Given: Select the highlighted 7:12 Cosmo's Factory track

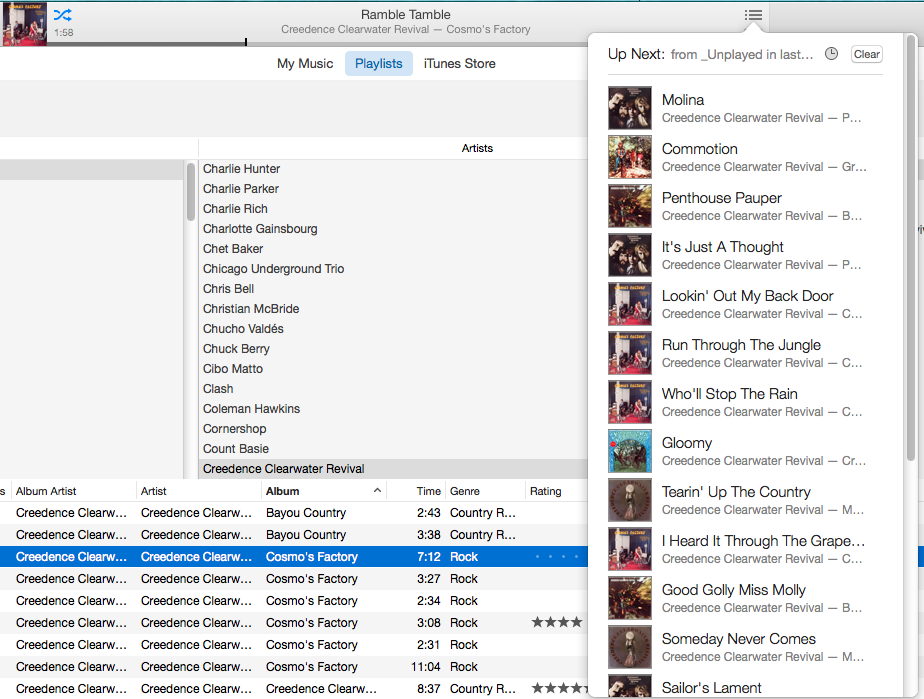Looking at the screenshot, I should [x=294, y=556].
